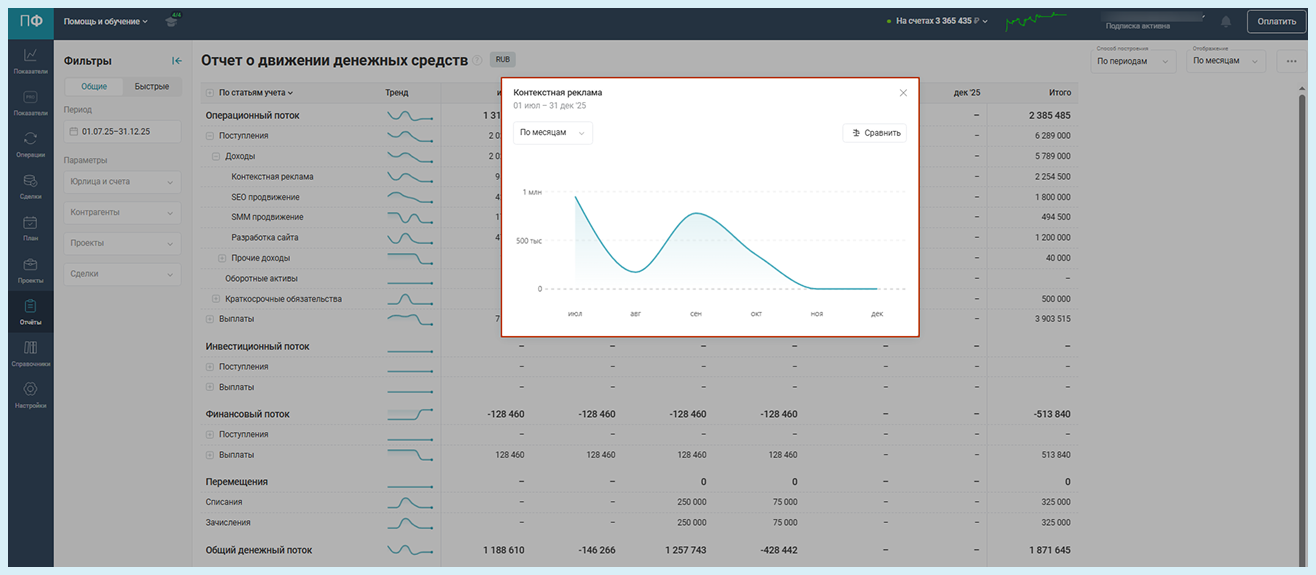Open Настройки gear in the sidebar

coord(30,394)
